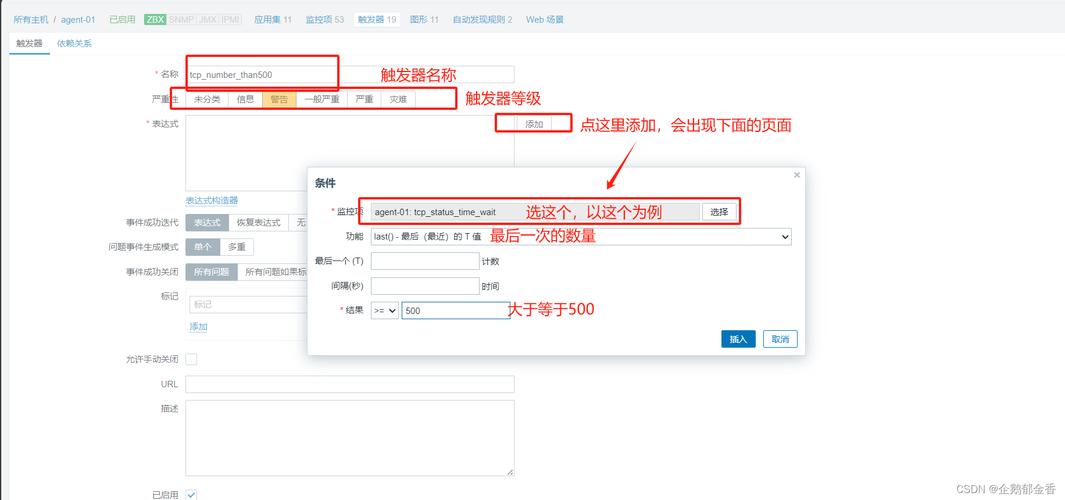This screenshot has width=1065, height=500.
Task: Close the 条件 dialog with the X
Action: (x=797, y=175)
